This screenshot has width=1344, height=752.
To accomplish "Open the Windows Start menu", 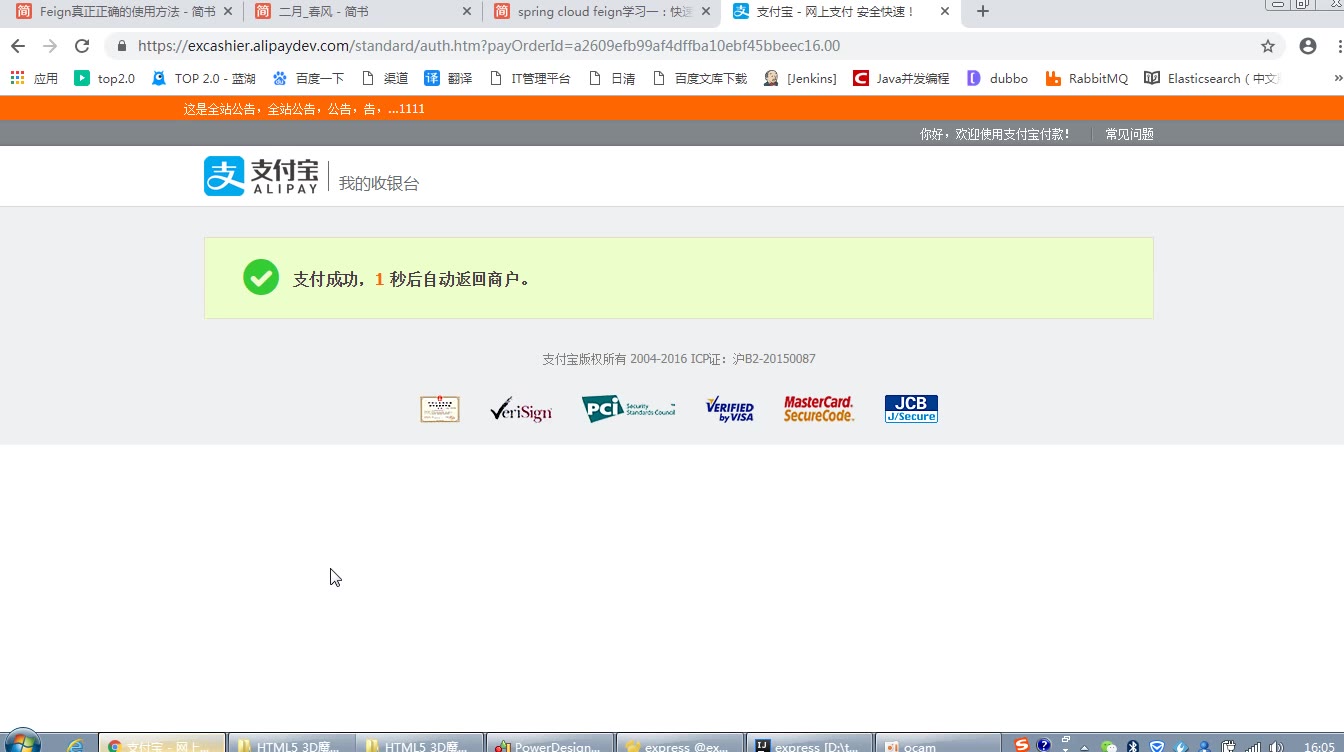I will point(20,742).
